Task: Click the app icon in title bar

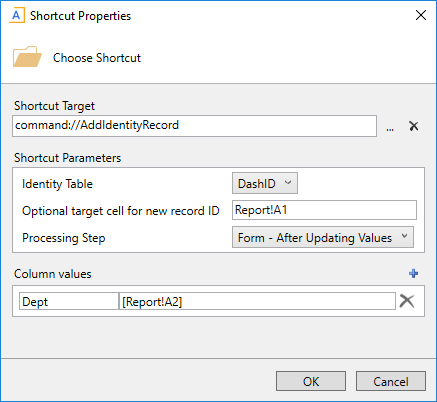Action: click(17, 16)
